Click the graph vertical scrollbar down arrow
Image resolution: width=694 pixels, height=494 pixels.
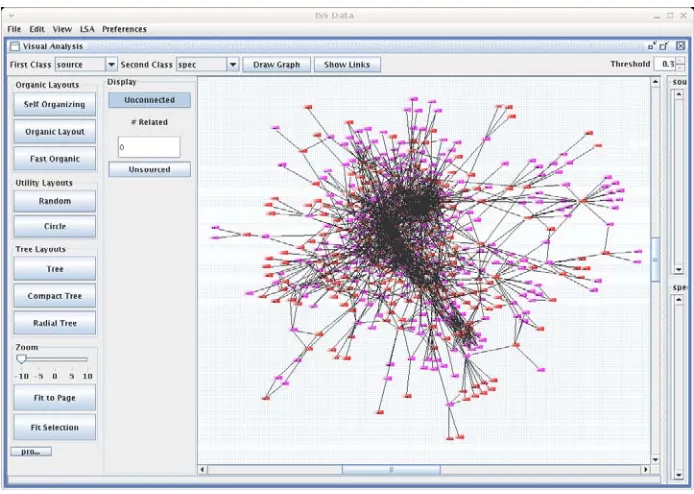(x=655, y=459)
